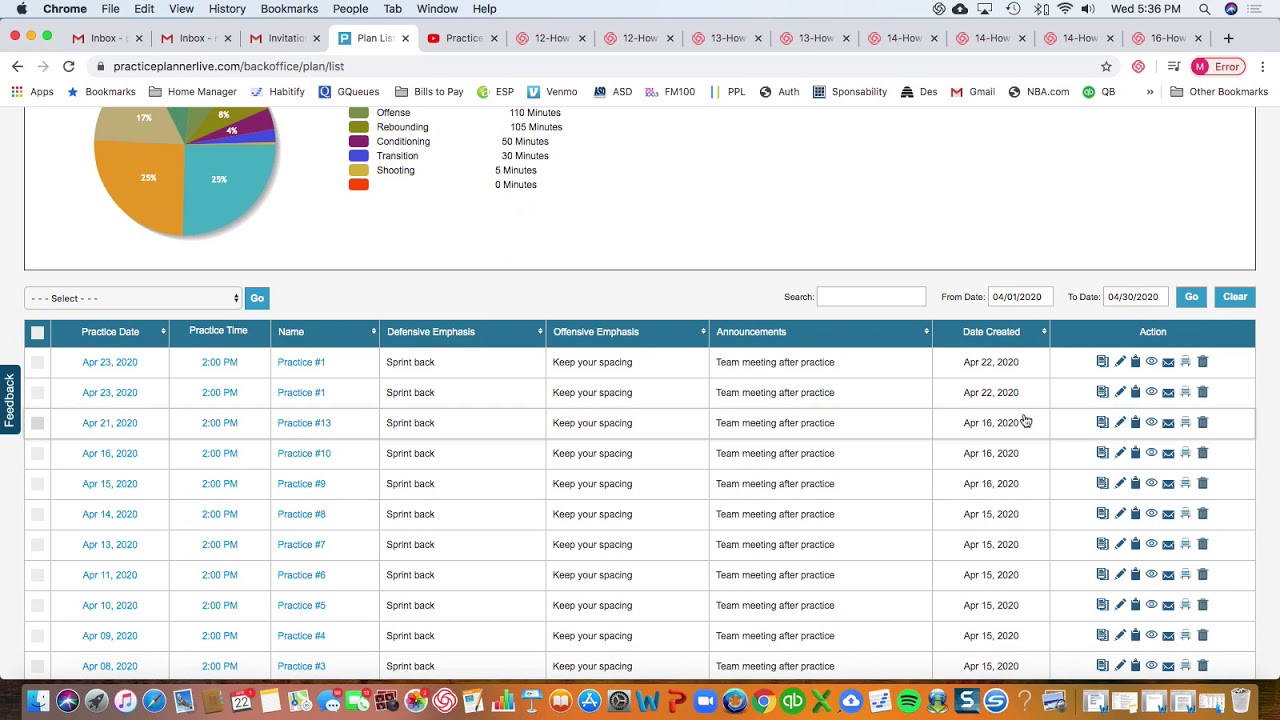Open the View menu in the menu bar
This screenshot has width=1280, height=720.
[181, 9]
